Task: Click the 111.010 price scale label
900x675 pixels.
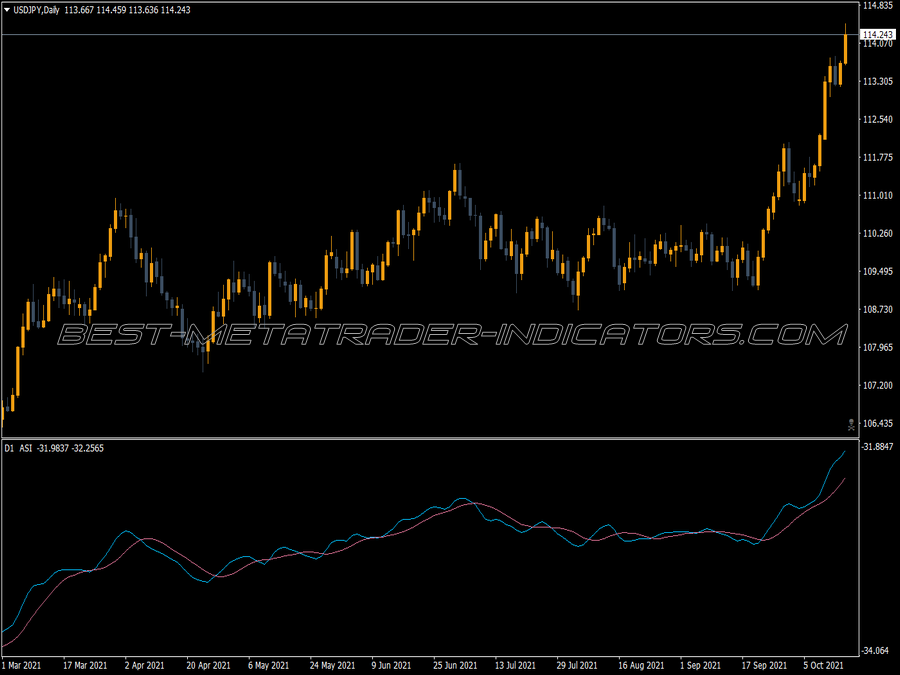Action: [x=878, y=195]
